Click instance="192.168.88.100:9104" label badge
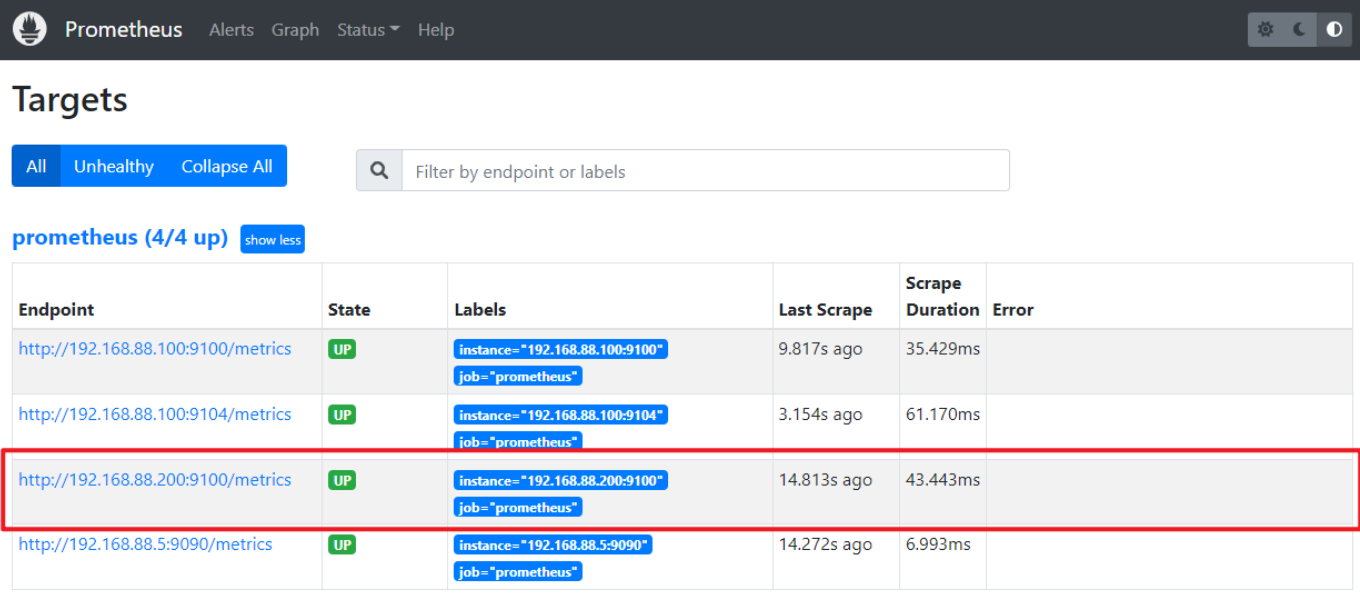Image resolution: width=1360 pixels, height=595 pixels. click(x=561, y=415)
